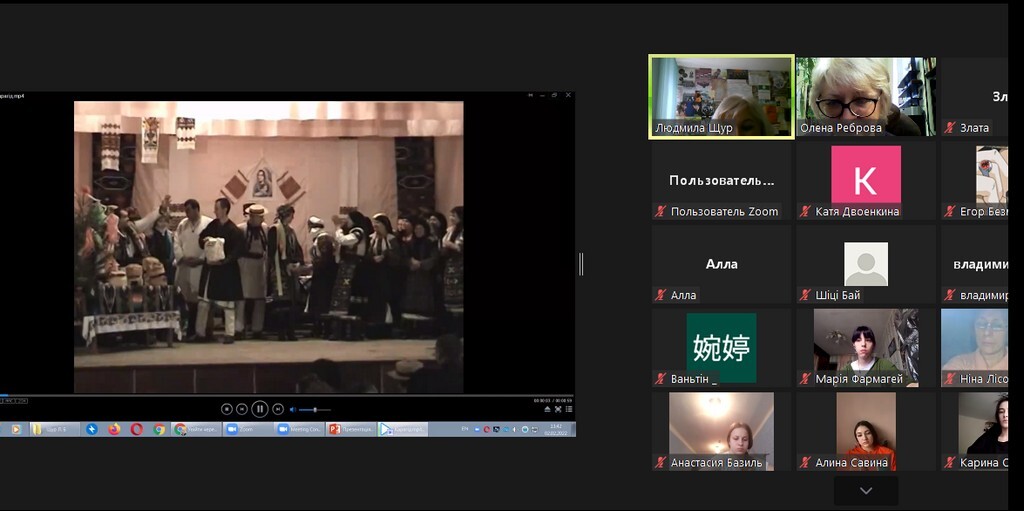Launch Chrome from the pinned taskbar icon

click(x=159, y=429)
